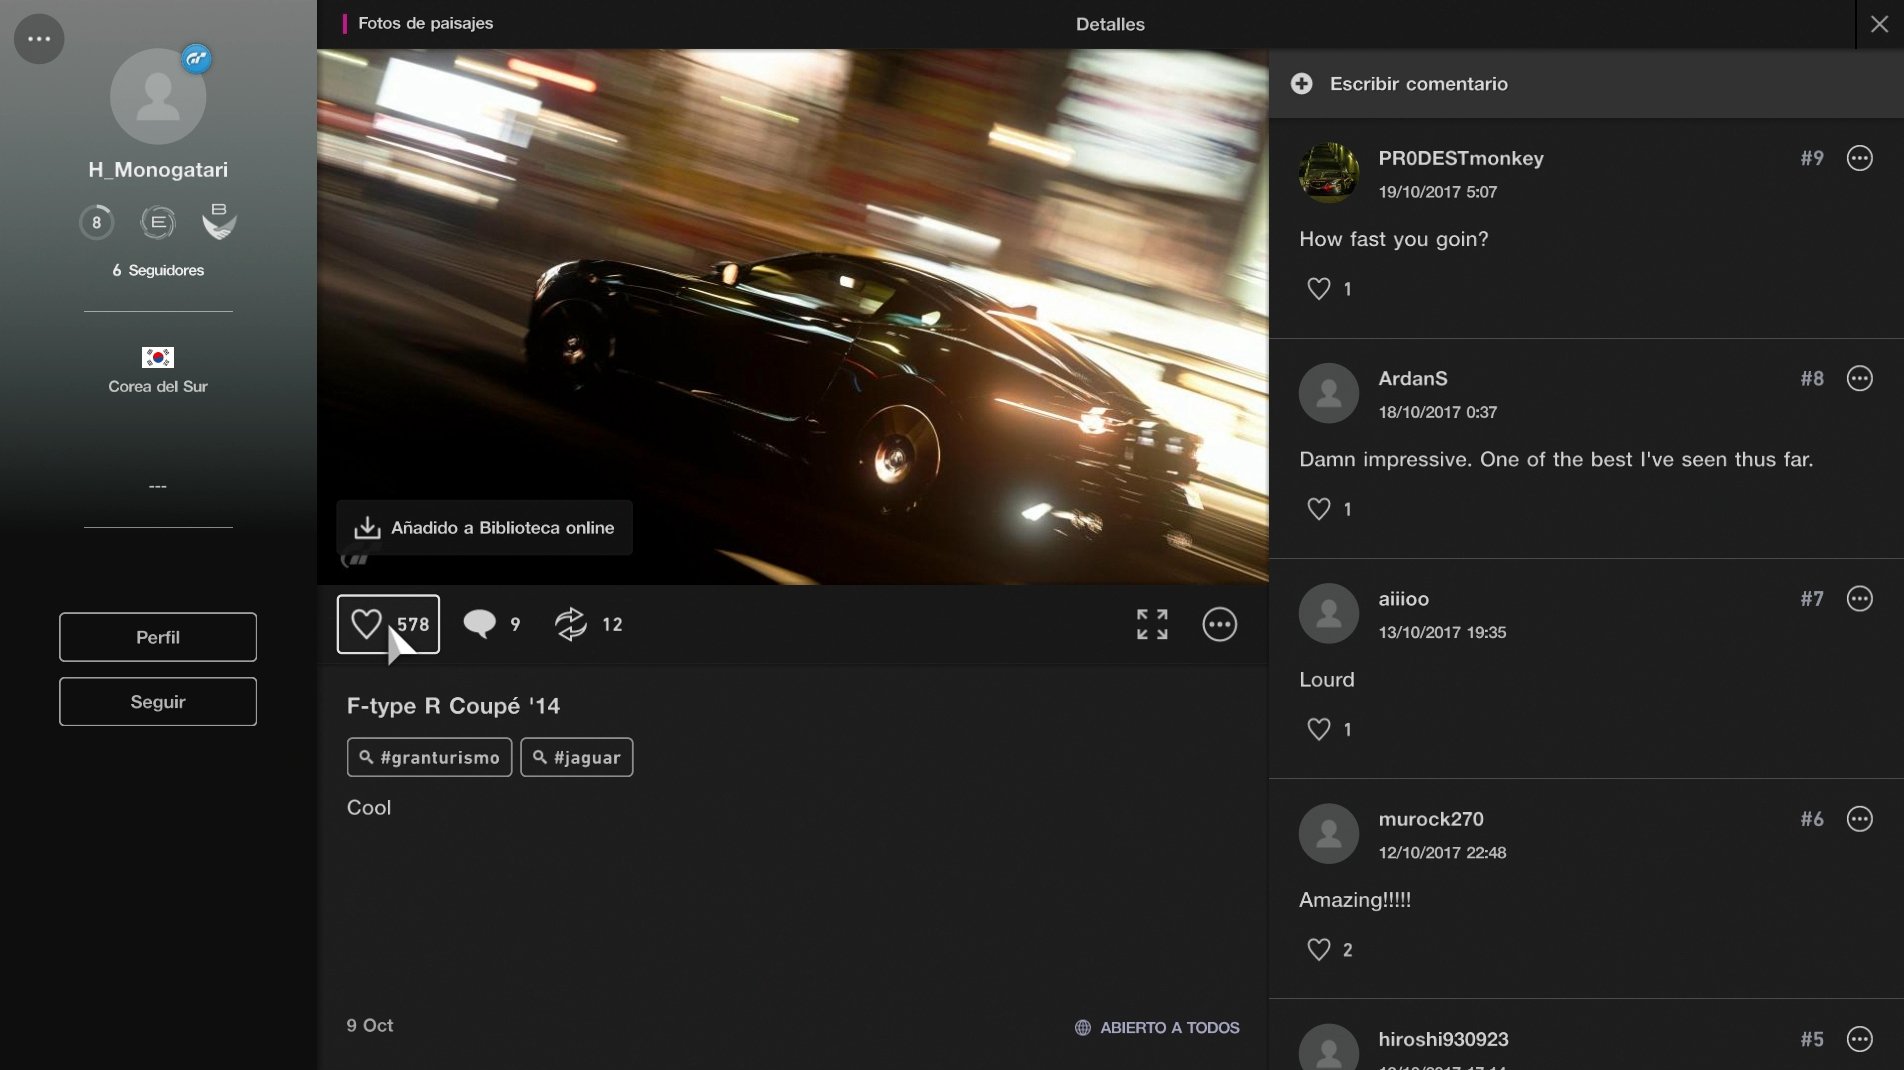The height and width of the screenshot is (1070, 1904).
Task: Like PR0DESTmonkey's comment heart
Action: pos(1317,288)
